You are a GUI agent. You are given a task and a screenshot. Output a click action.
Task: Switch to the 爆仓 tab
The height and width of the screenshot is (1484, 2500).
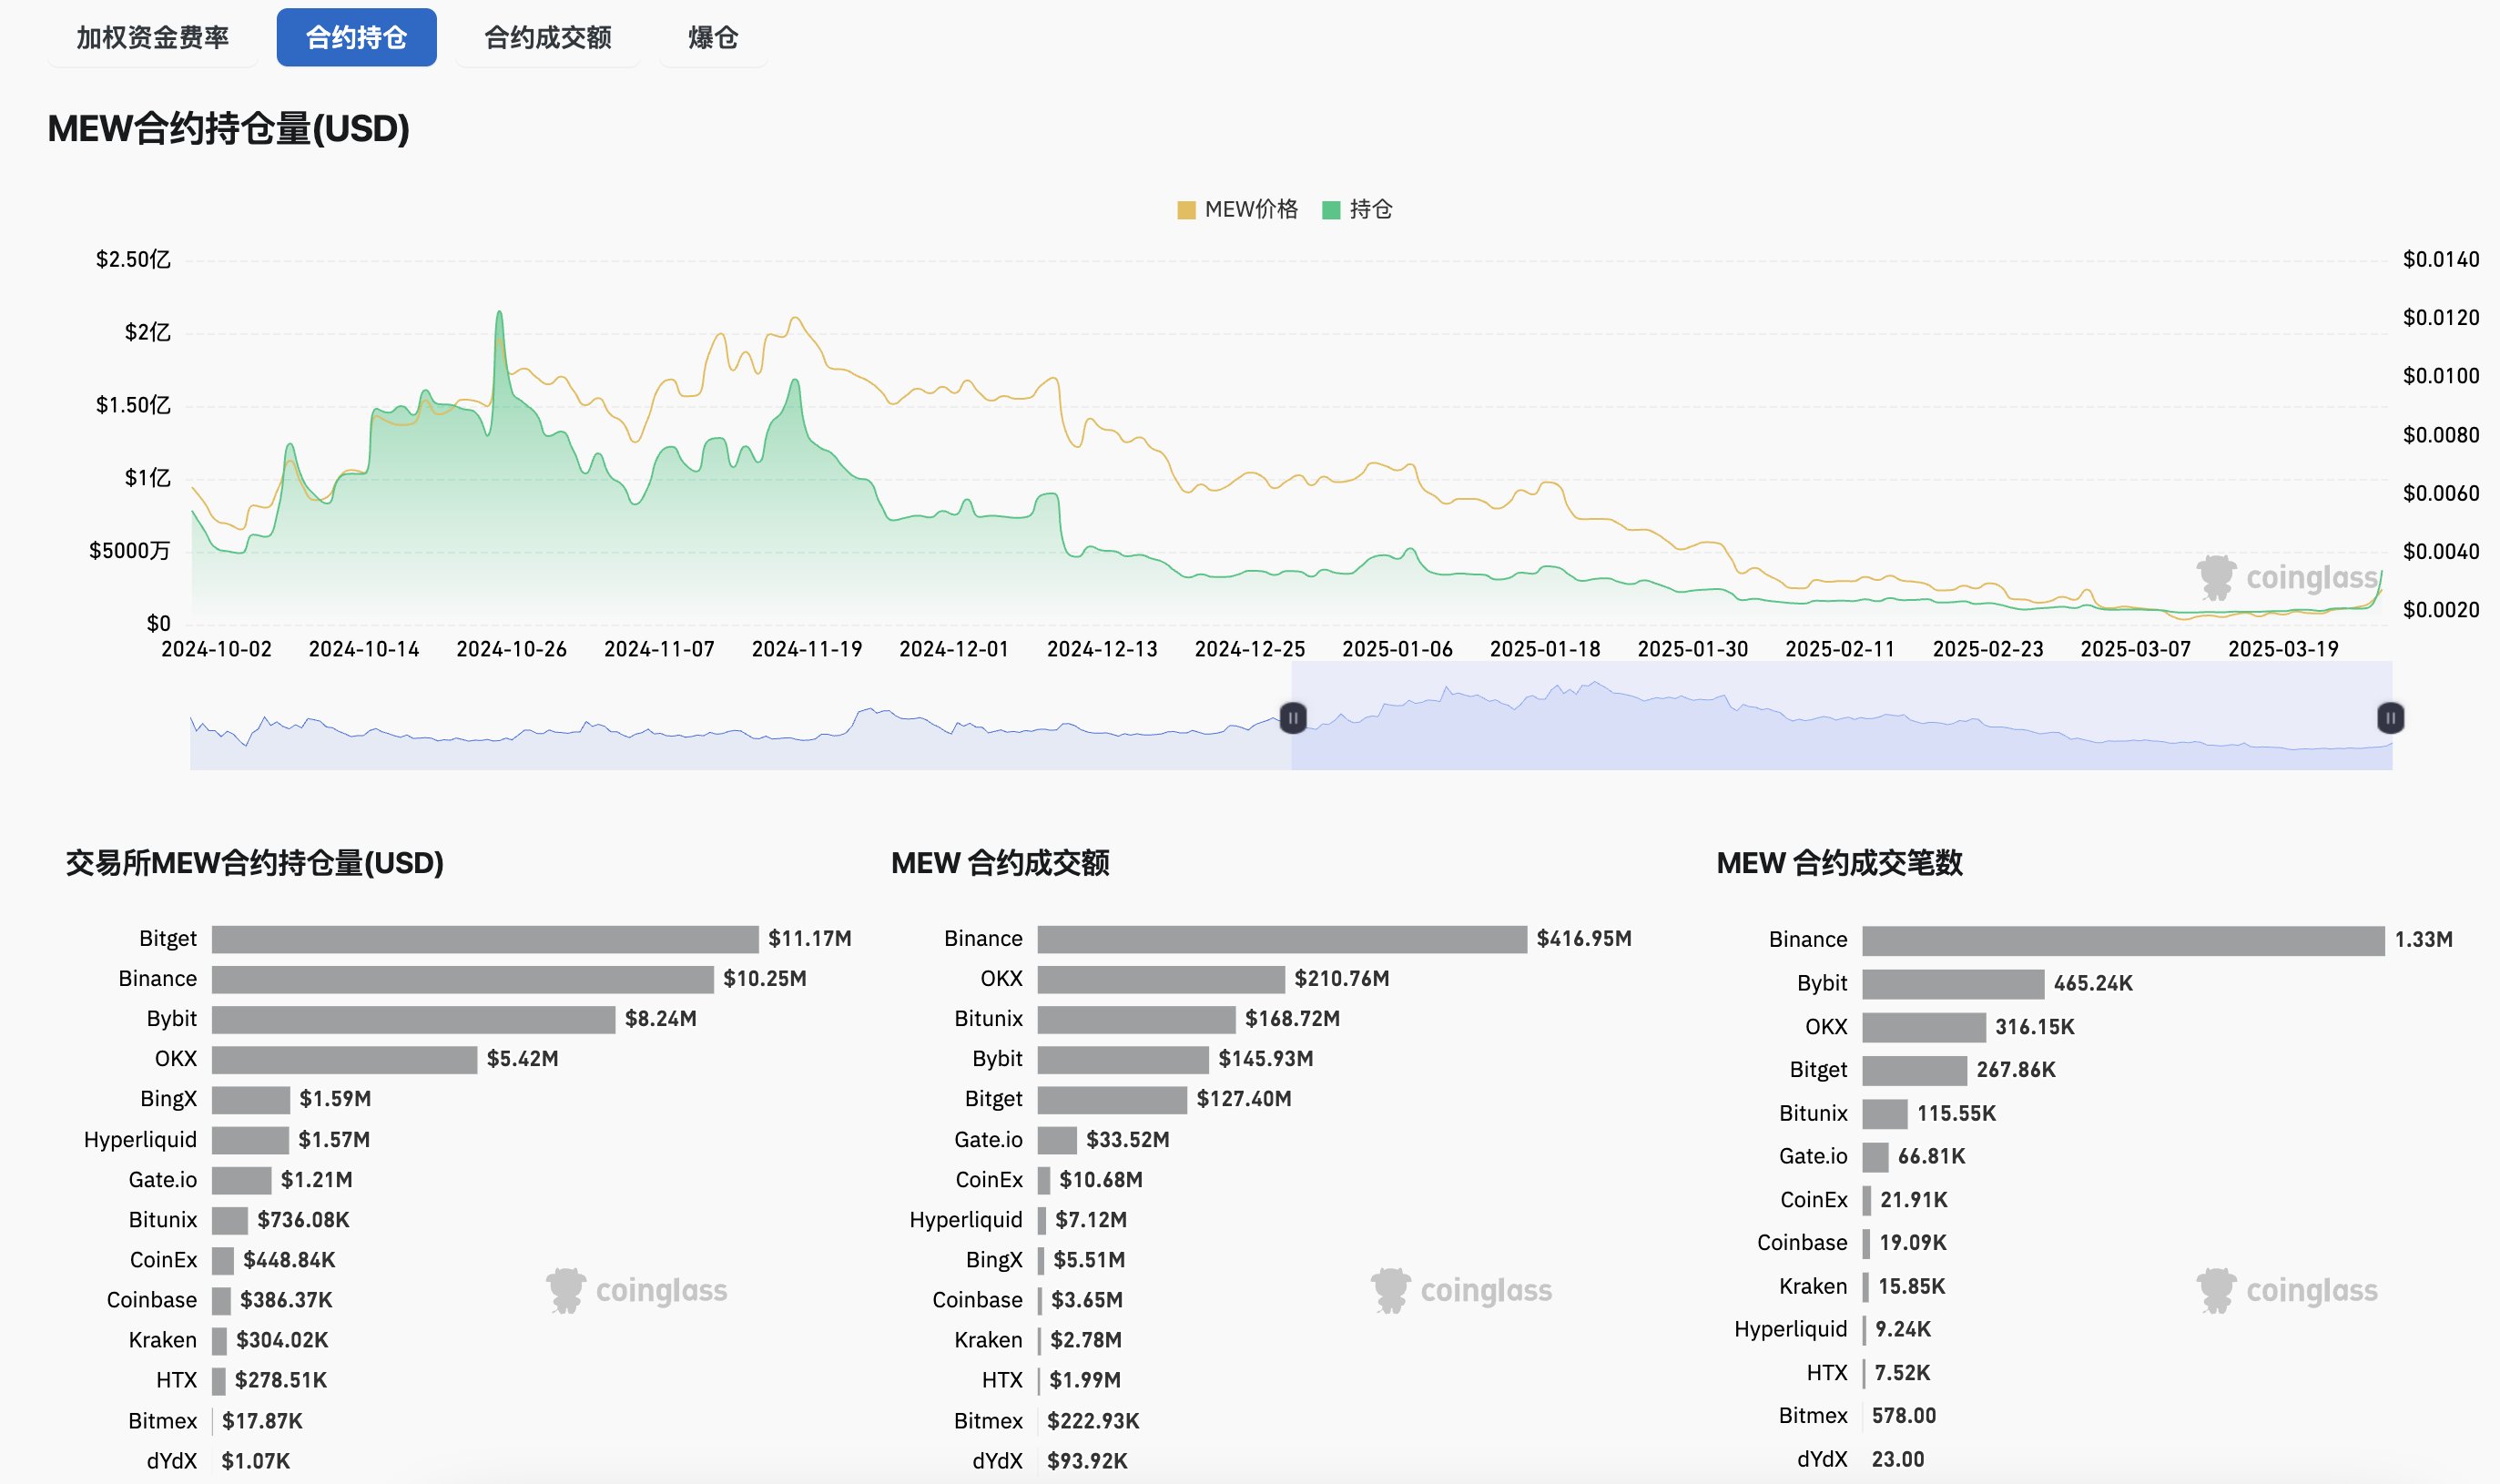713,38
